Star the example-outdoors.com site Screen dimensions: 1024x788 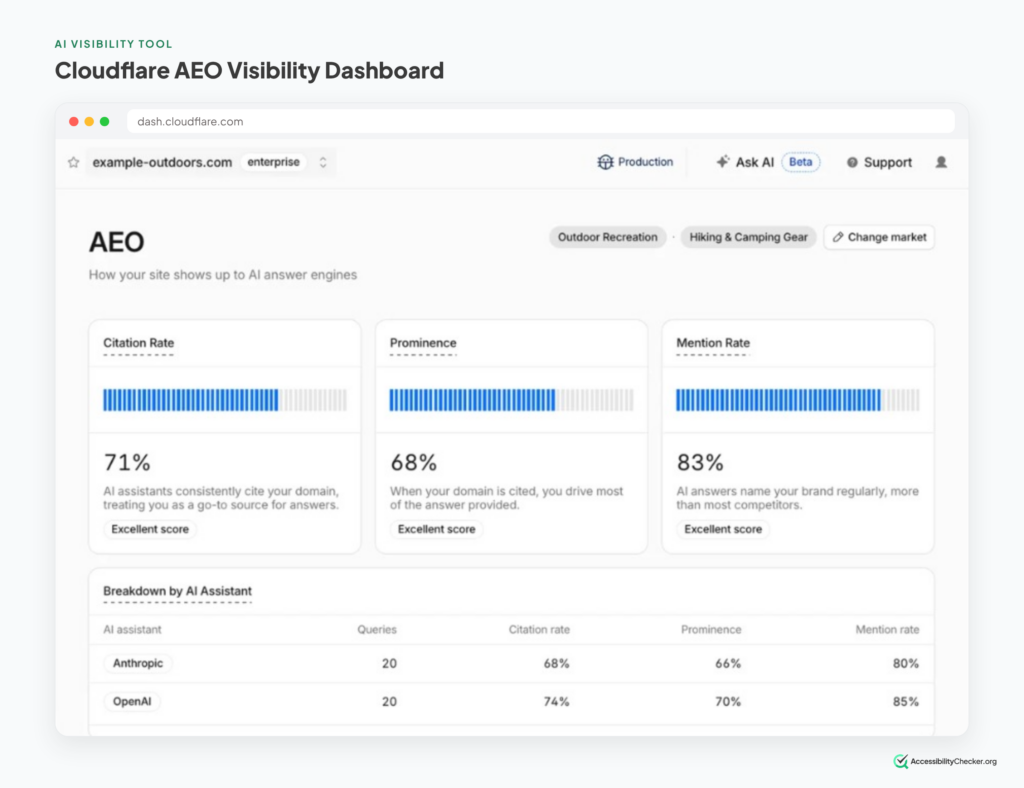point(73,163)
